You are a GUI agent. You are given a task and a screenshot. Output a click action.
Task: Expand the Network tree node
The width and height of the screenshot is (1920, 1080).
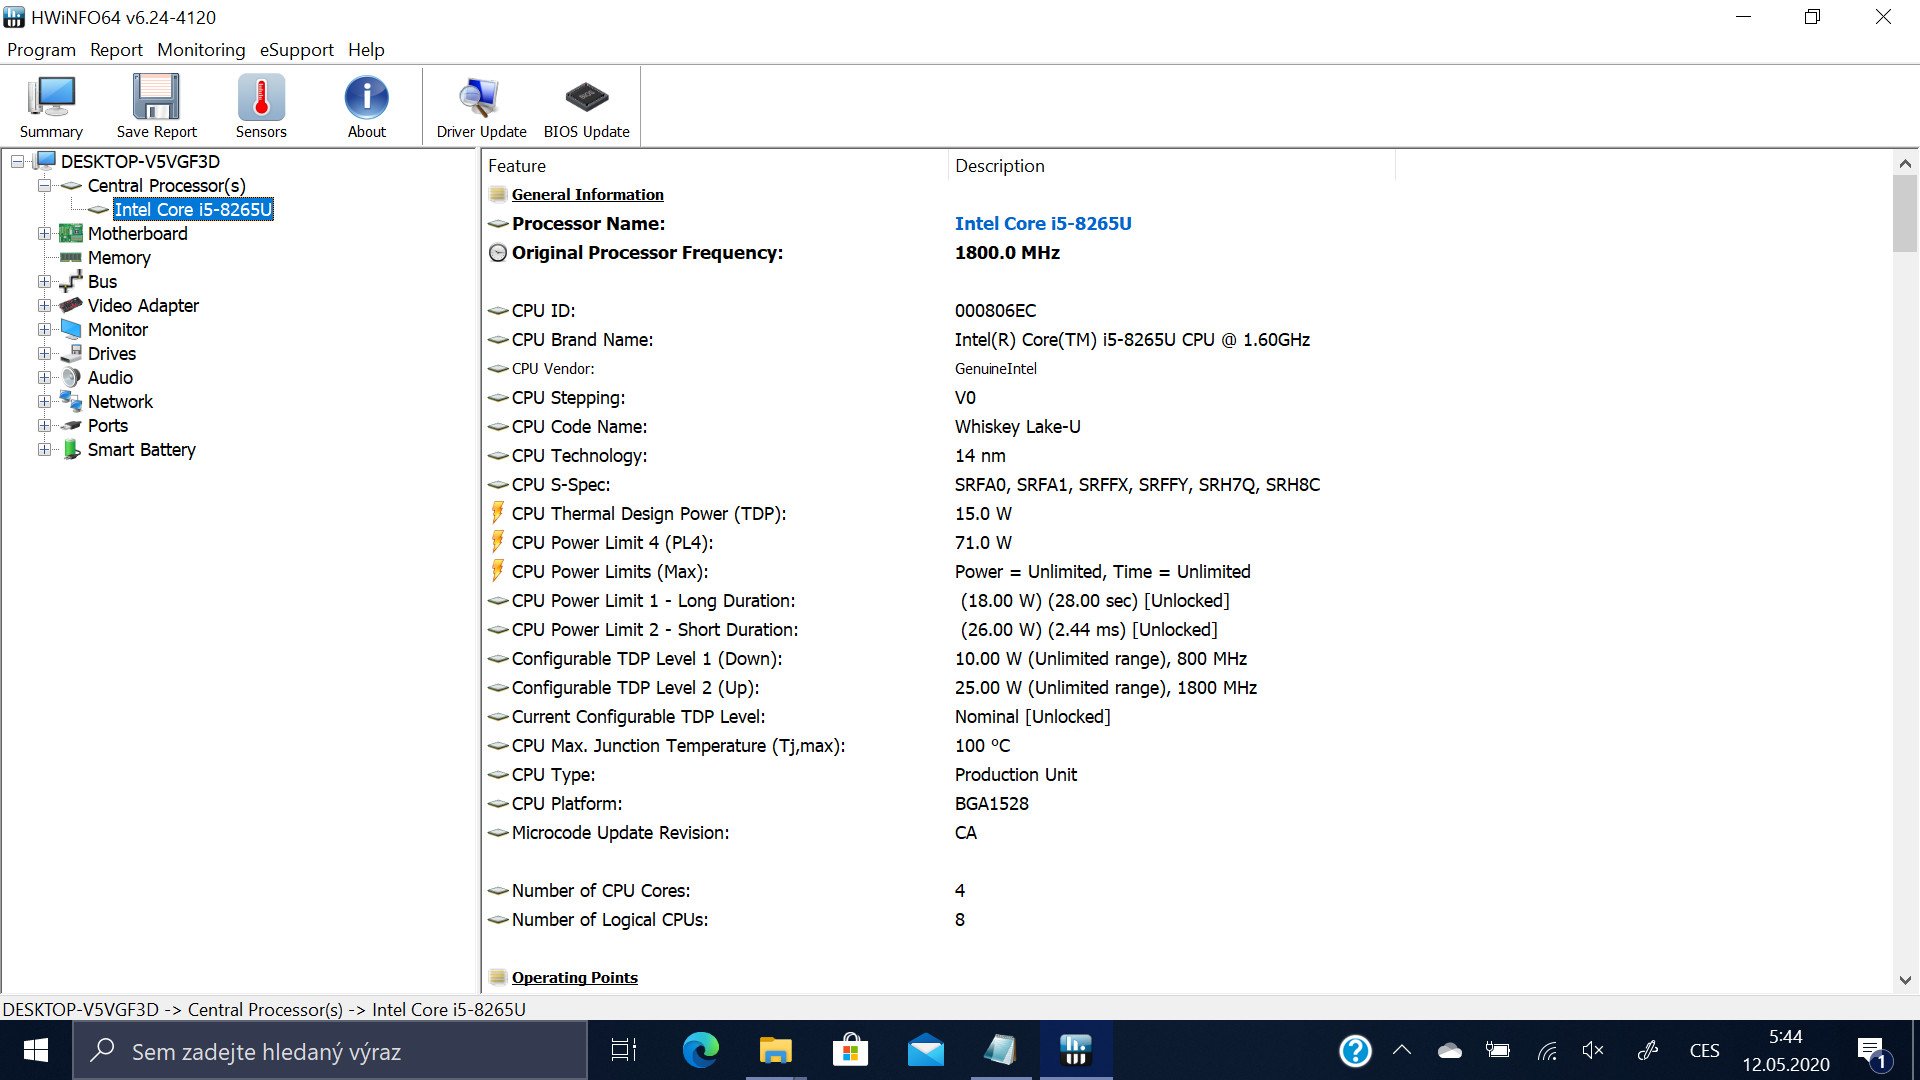click(x=44, y=401)
